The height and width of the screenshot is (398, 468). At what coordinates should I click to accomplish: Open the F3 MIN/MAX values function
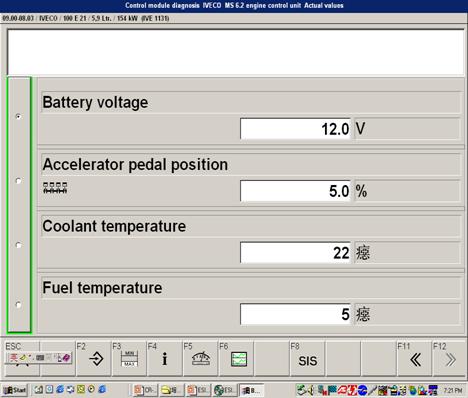(129, 359)
